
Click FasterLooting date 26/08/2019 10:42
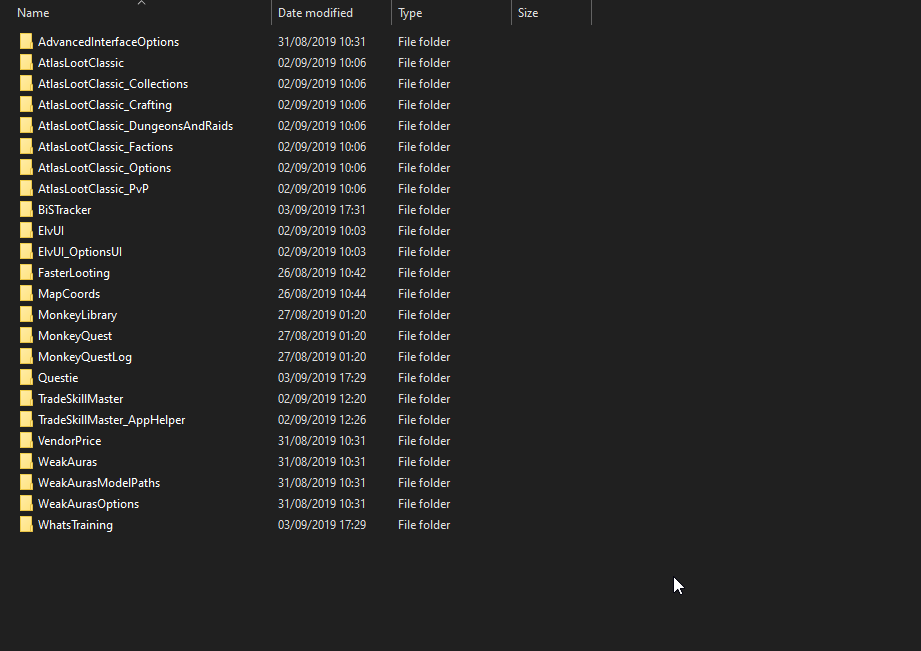tap(322, 273)
